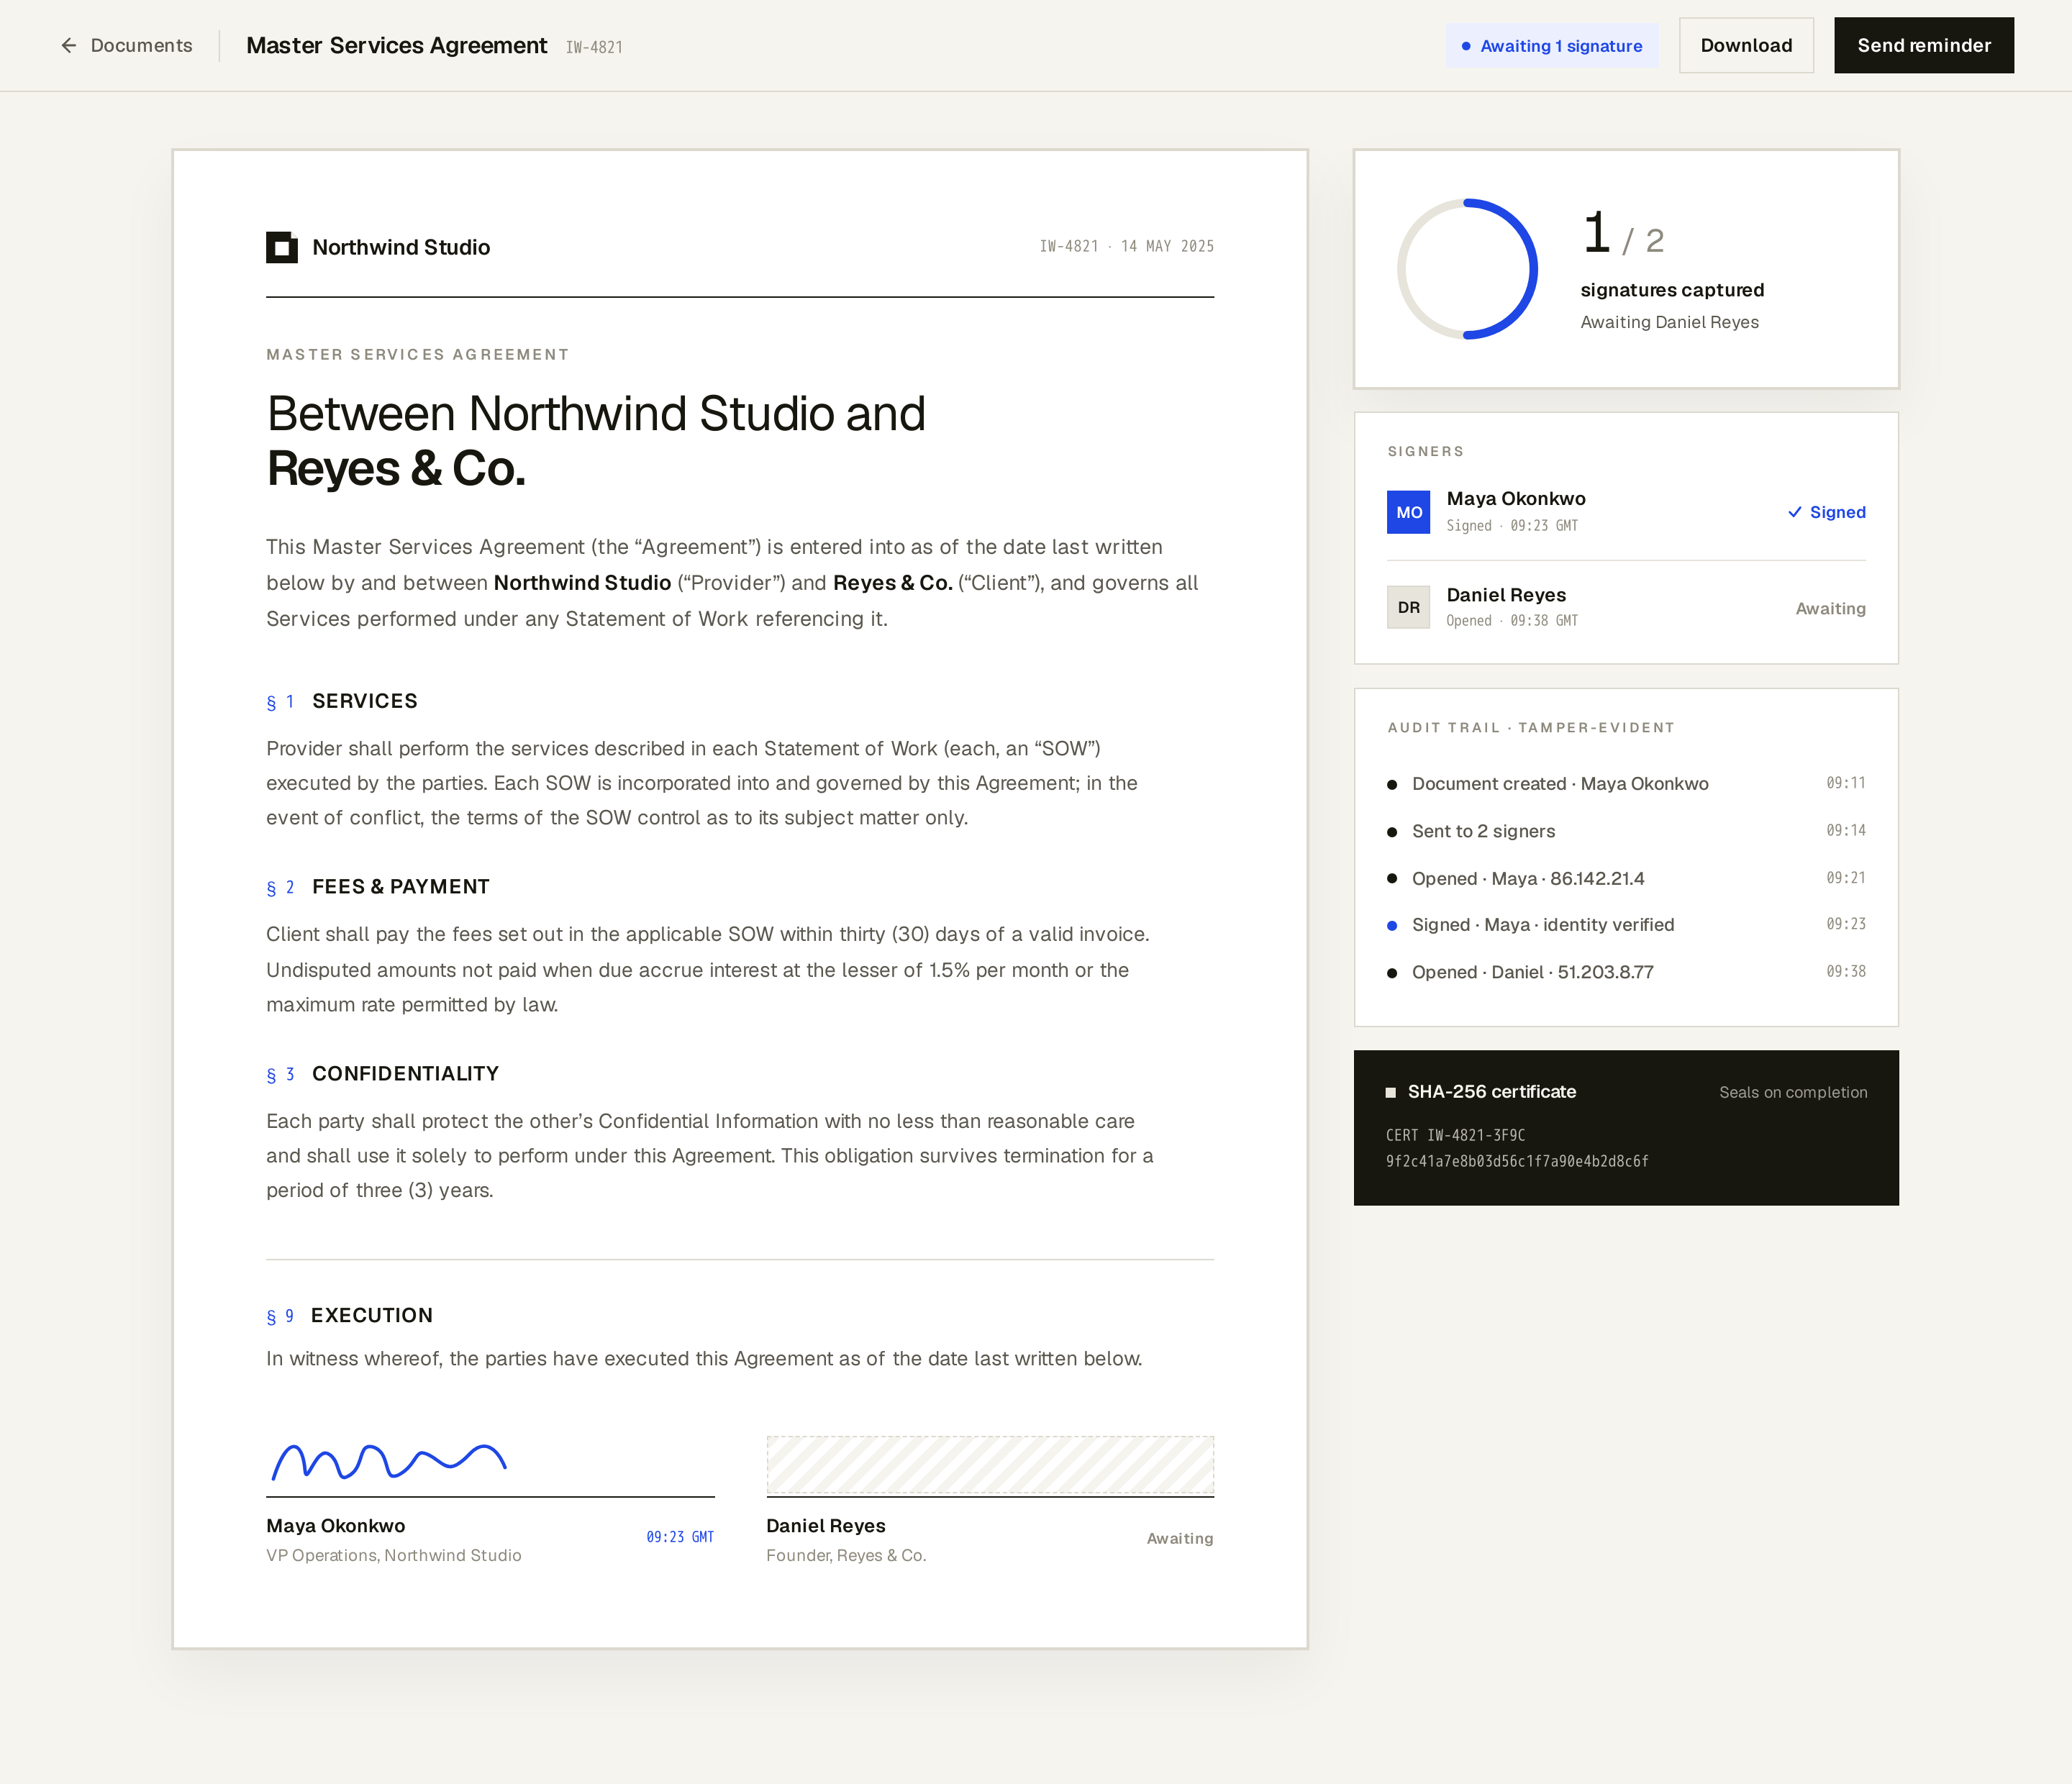Click 'VP Operations, Northwind Studio' title
The width and height of the screenshot is (2072, 1784).
click(x=393, y=1556)
